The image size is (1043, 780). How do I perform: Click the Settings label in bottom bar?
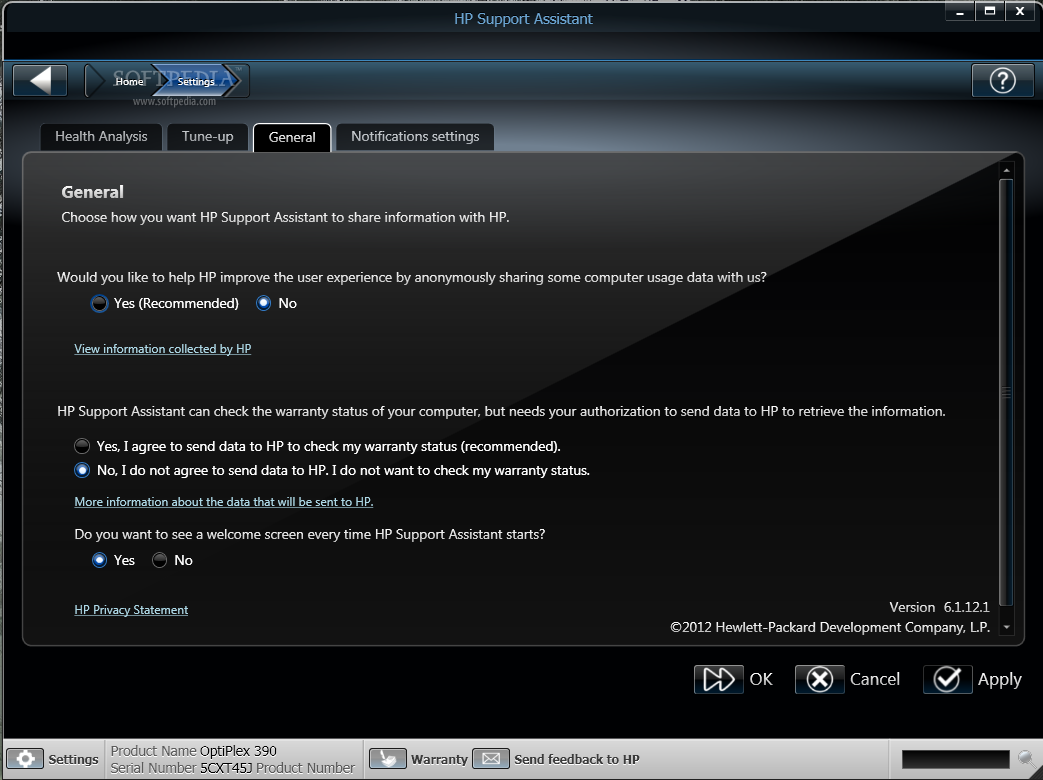73,759
